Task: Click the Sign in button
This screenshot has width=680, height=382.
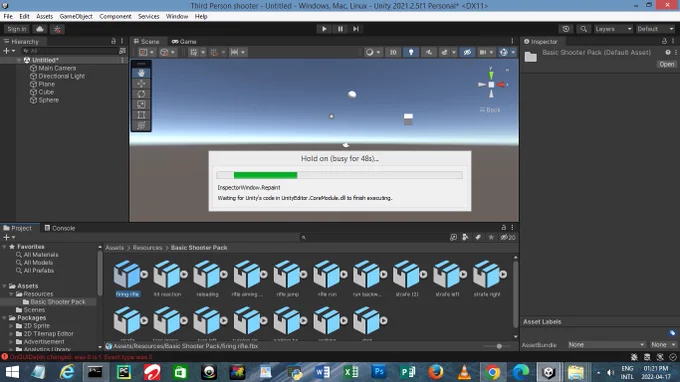Action: (17, 29)
